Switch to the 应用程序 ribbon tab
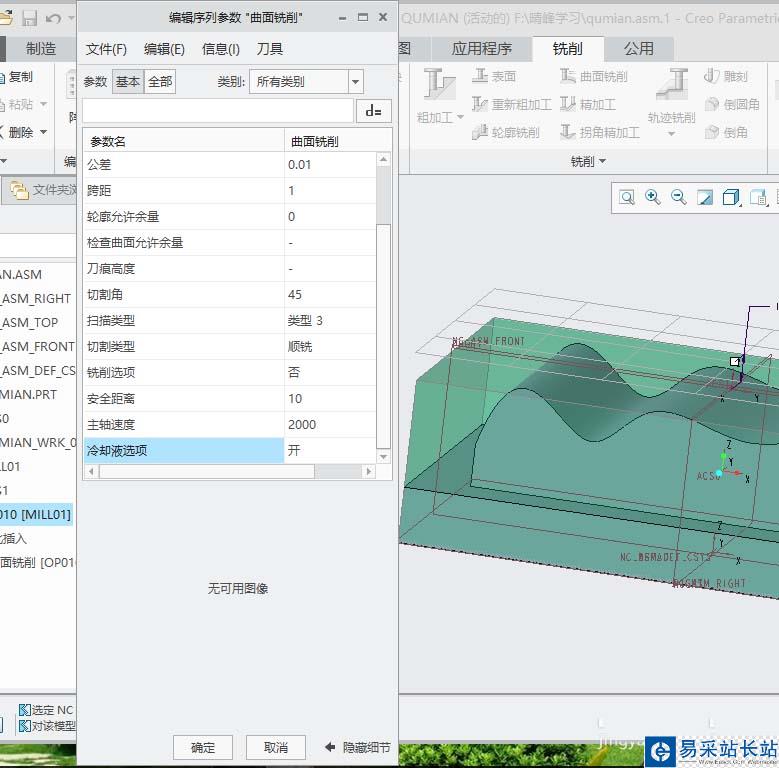This screenshot has width=779, height=768. (x=481, y=48)
